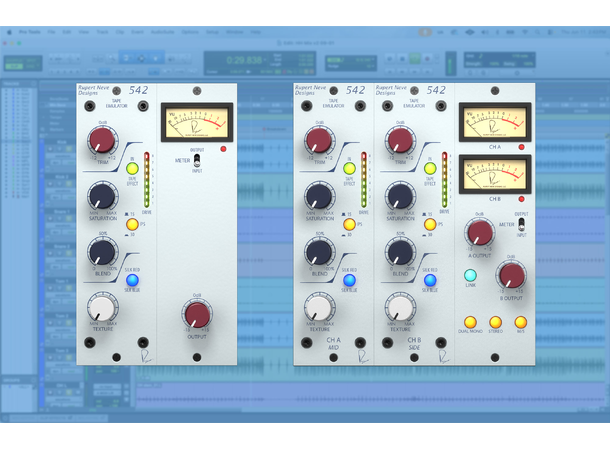The width and height of the screenshot is (610, 450).
Task: Open the Pro Tools application menu
Action: (x=30, y=32)
